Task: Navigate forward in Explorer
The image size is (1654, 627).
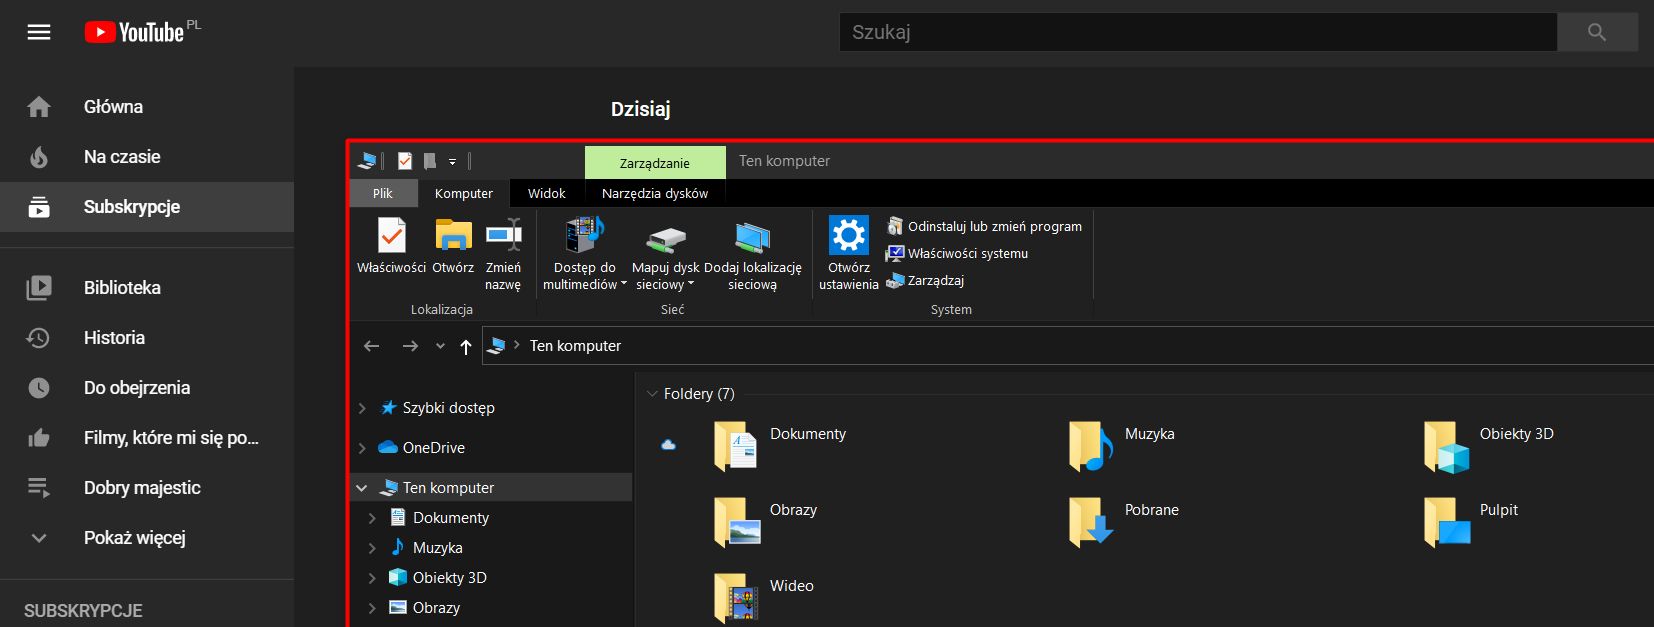Action: [410, 346]
